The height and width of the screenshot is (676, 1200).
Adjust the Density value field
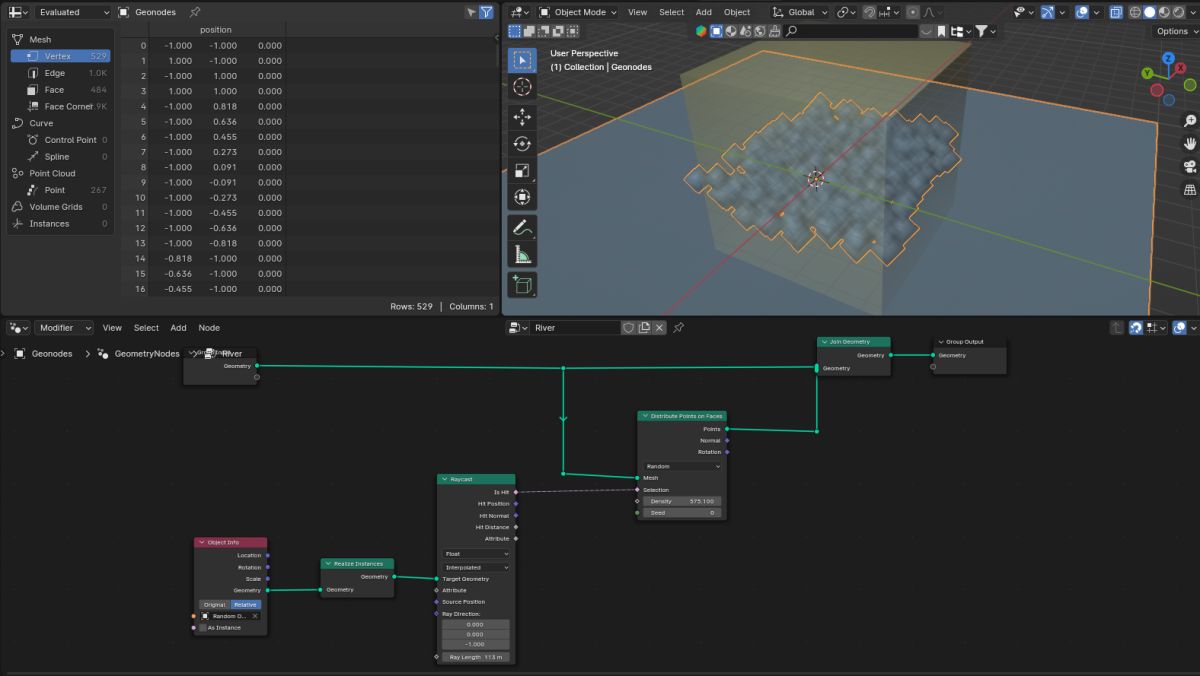pyautogui.click(x=682, y=501)
